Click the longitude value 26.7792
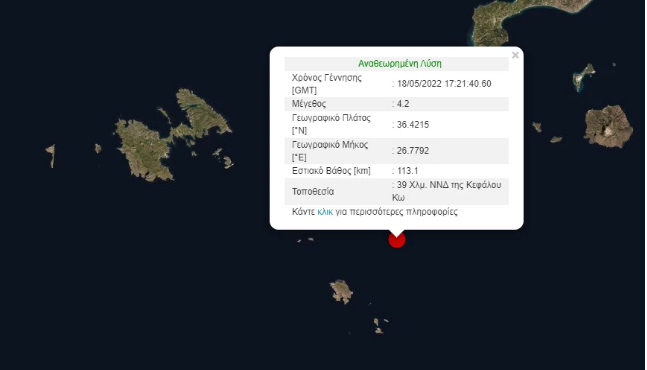The width and height of the screenshot is (647, 370). click(x=413, y=151)
